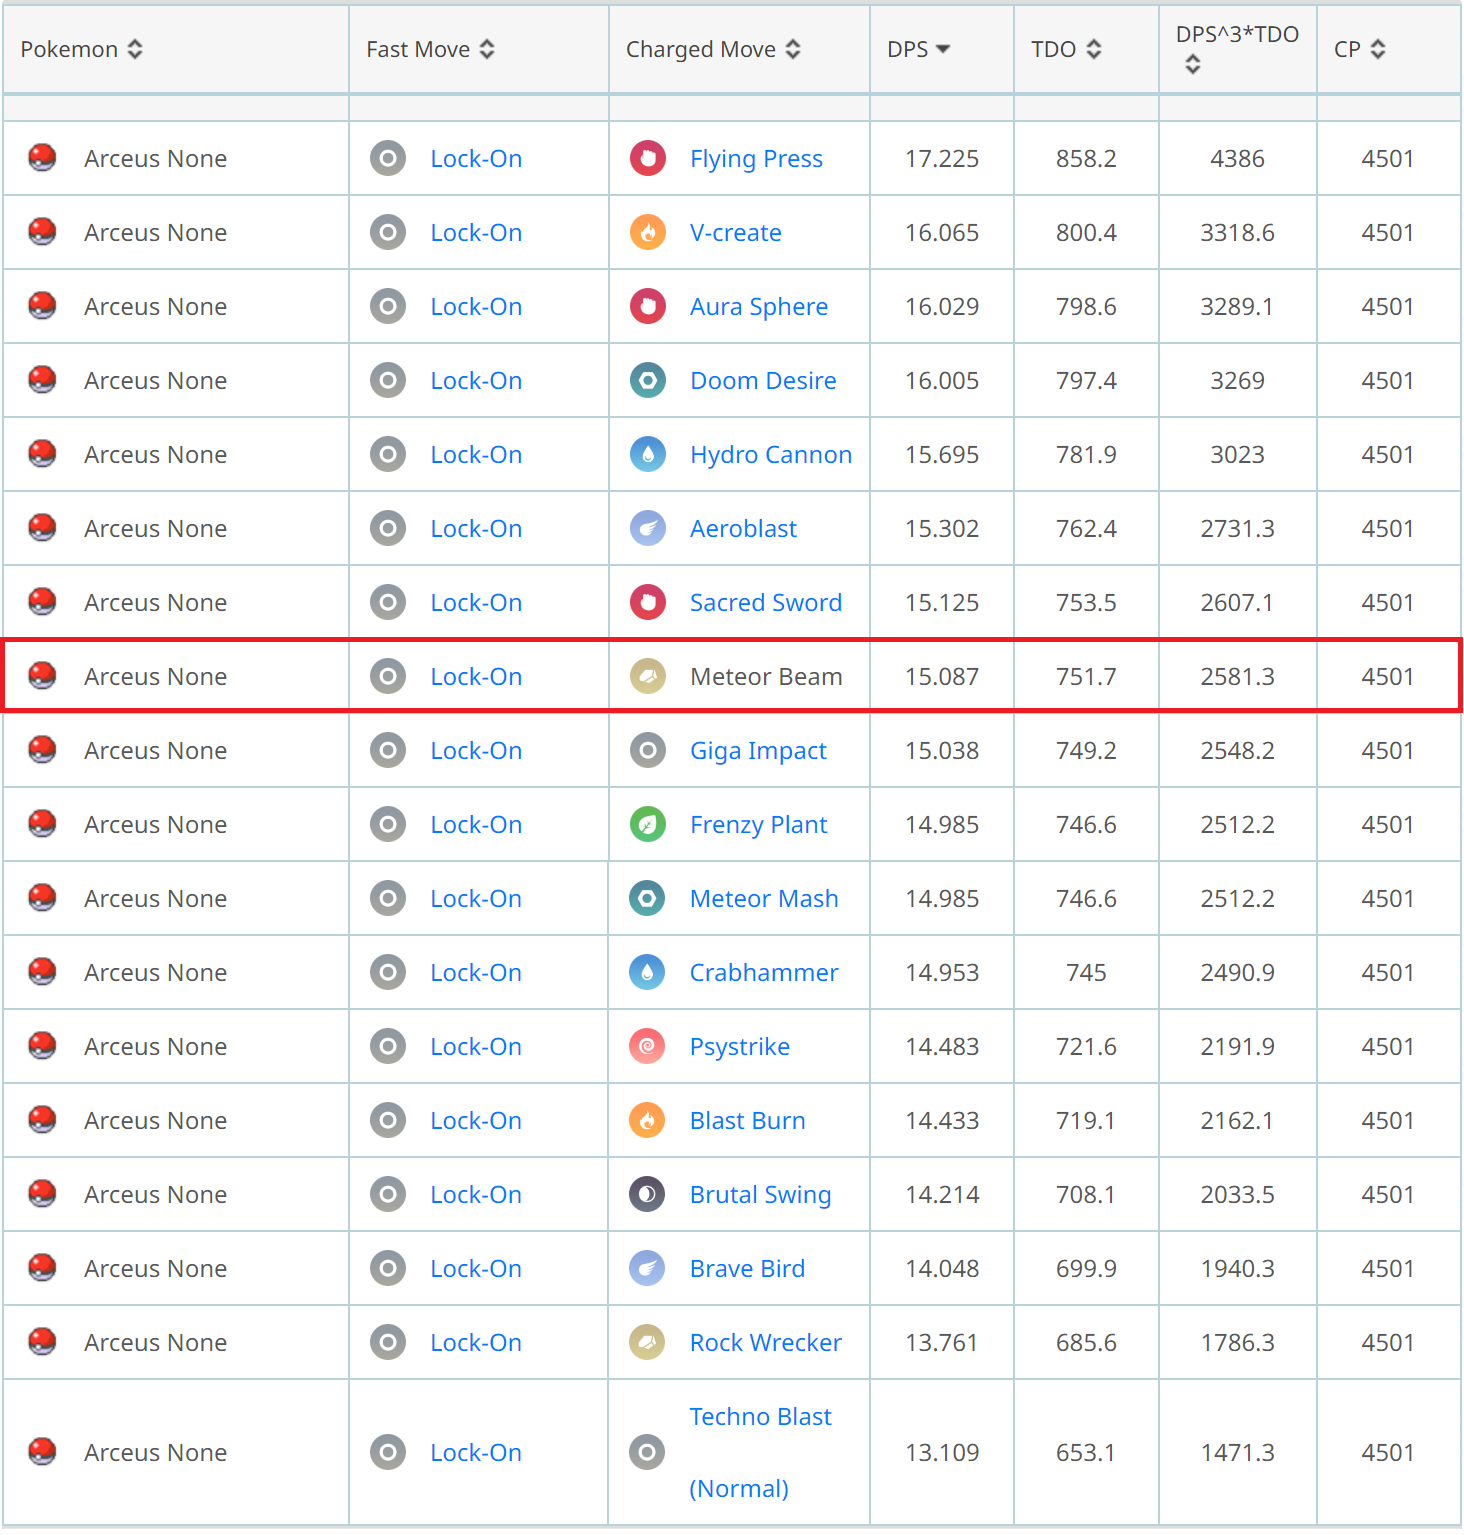The height and width of the screenshot is (1535, 1464).
Task: Click the Rock-type icon beside Meteor Beam
Action: [648, 676]
